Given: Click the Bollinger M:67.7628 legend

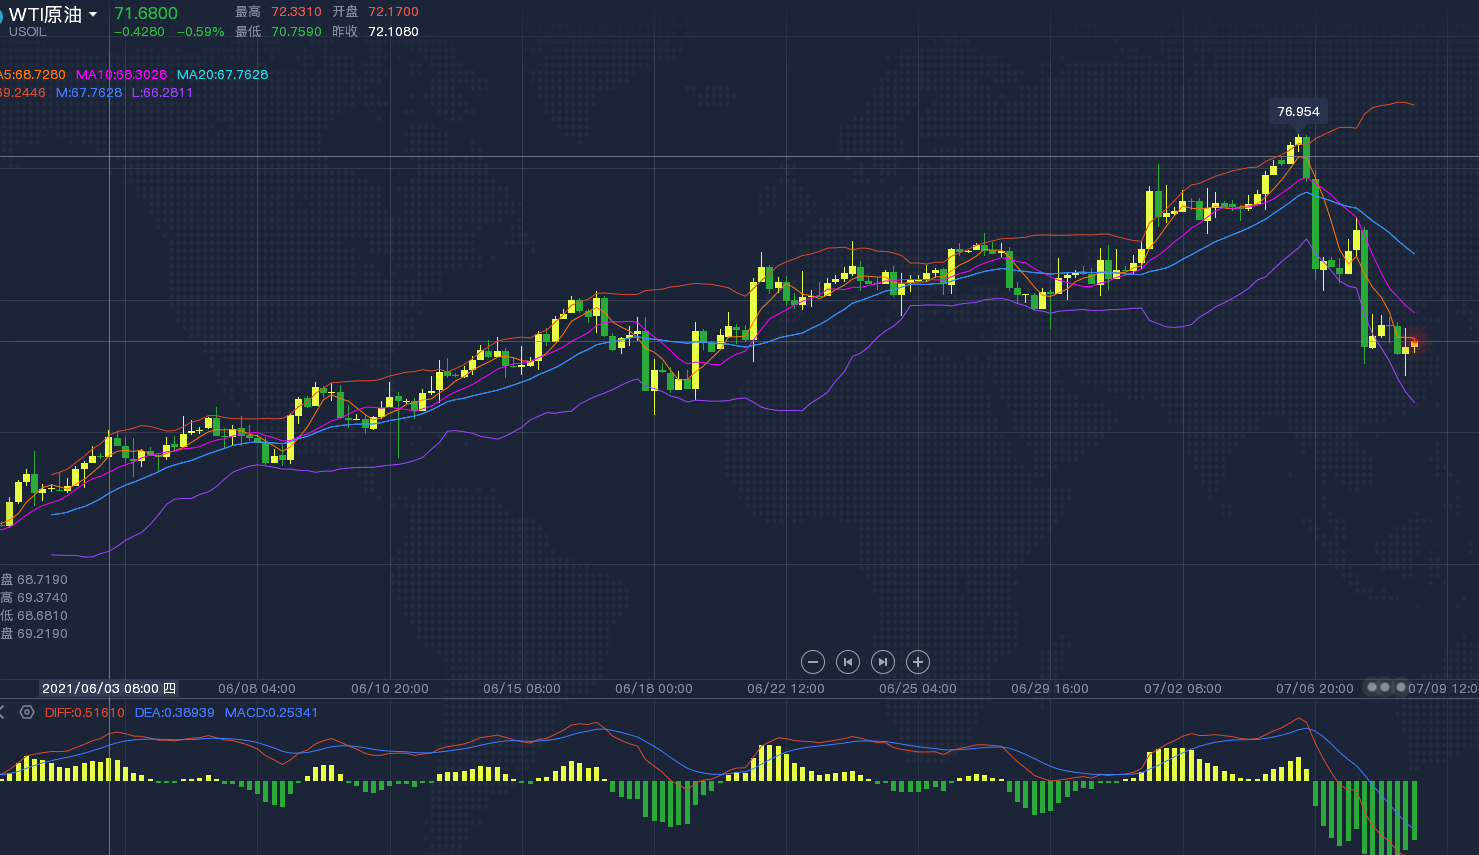Looking at the screenshot, I should [x=89, y=93].
